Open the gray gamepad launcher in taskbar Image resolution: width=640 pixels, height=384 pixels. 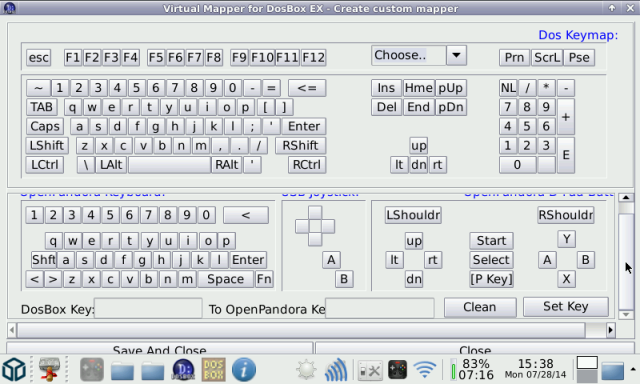point(92,370)
